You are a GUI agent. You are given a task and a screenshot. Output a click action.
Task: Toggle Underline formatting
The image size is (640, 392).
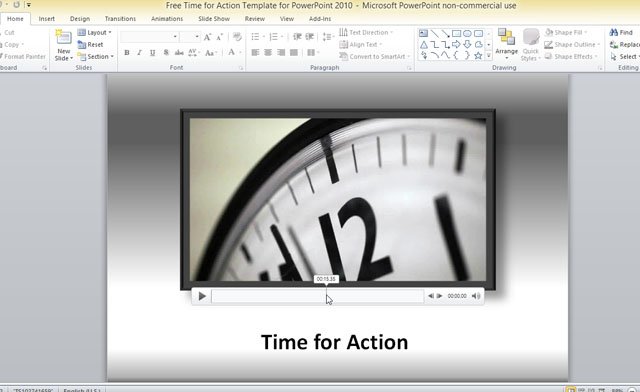153,53
